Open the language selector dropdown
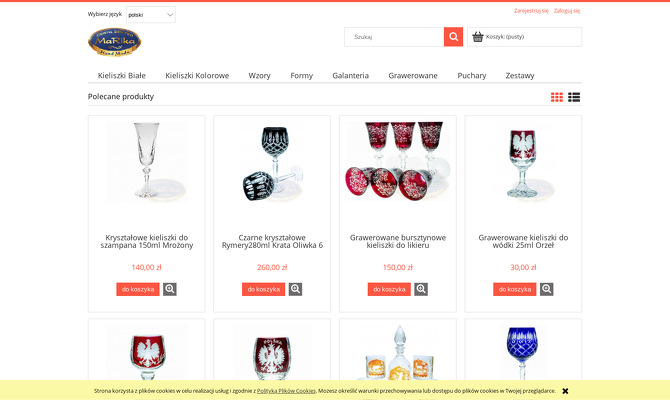The width and height of the screenshot is (670, 400). 151,15
